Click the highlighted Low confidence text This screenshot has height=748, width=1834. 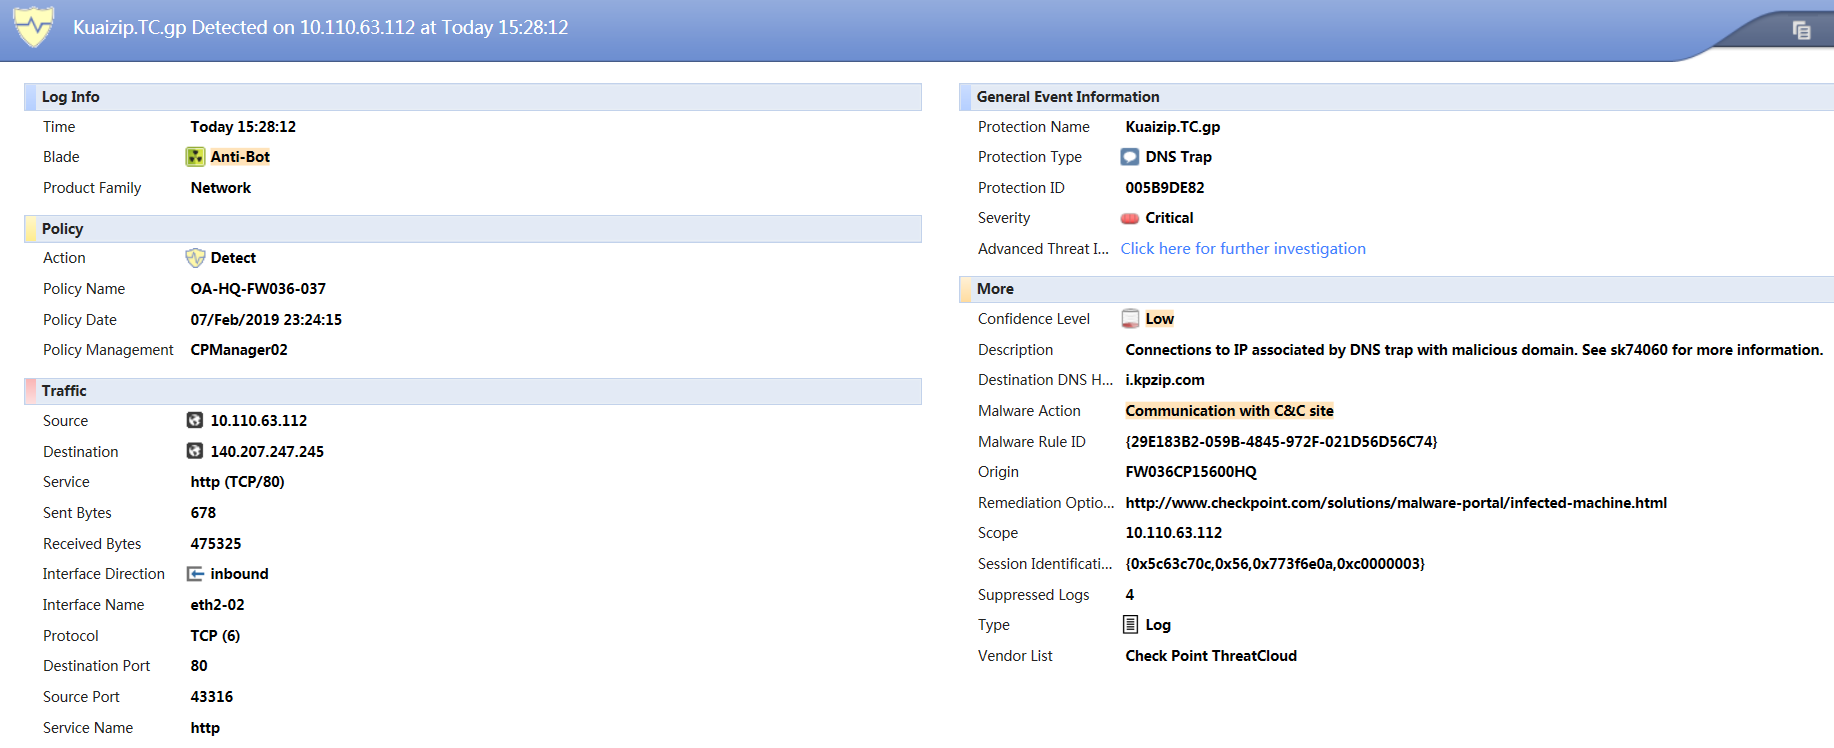[1159, 319]
